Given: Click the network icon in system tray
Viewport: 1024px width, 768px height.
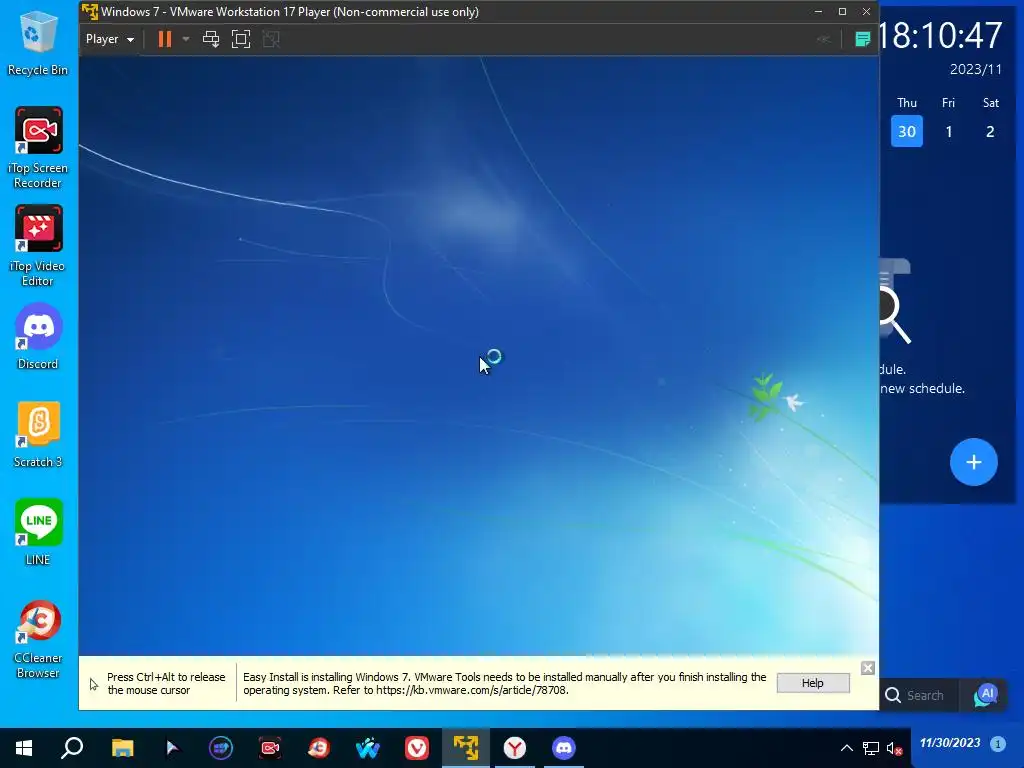Looking at the screenshot, I should tap(871, 748).
